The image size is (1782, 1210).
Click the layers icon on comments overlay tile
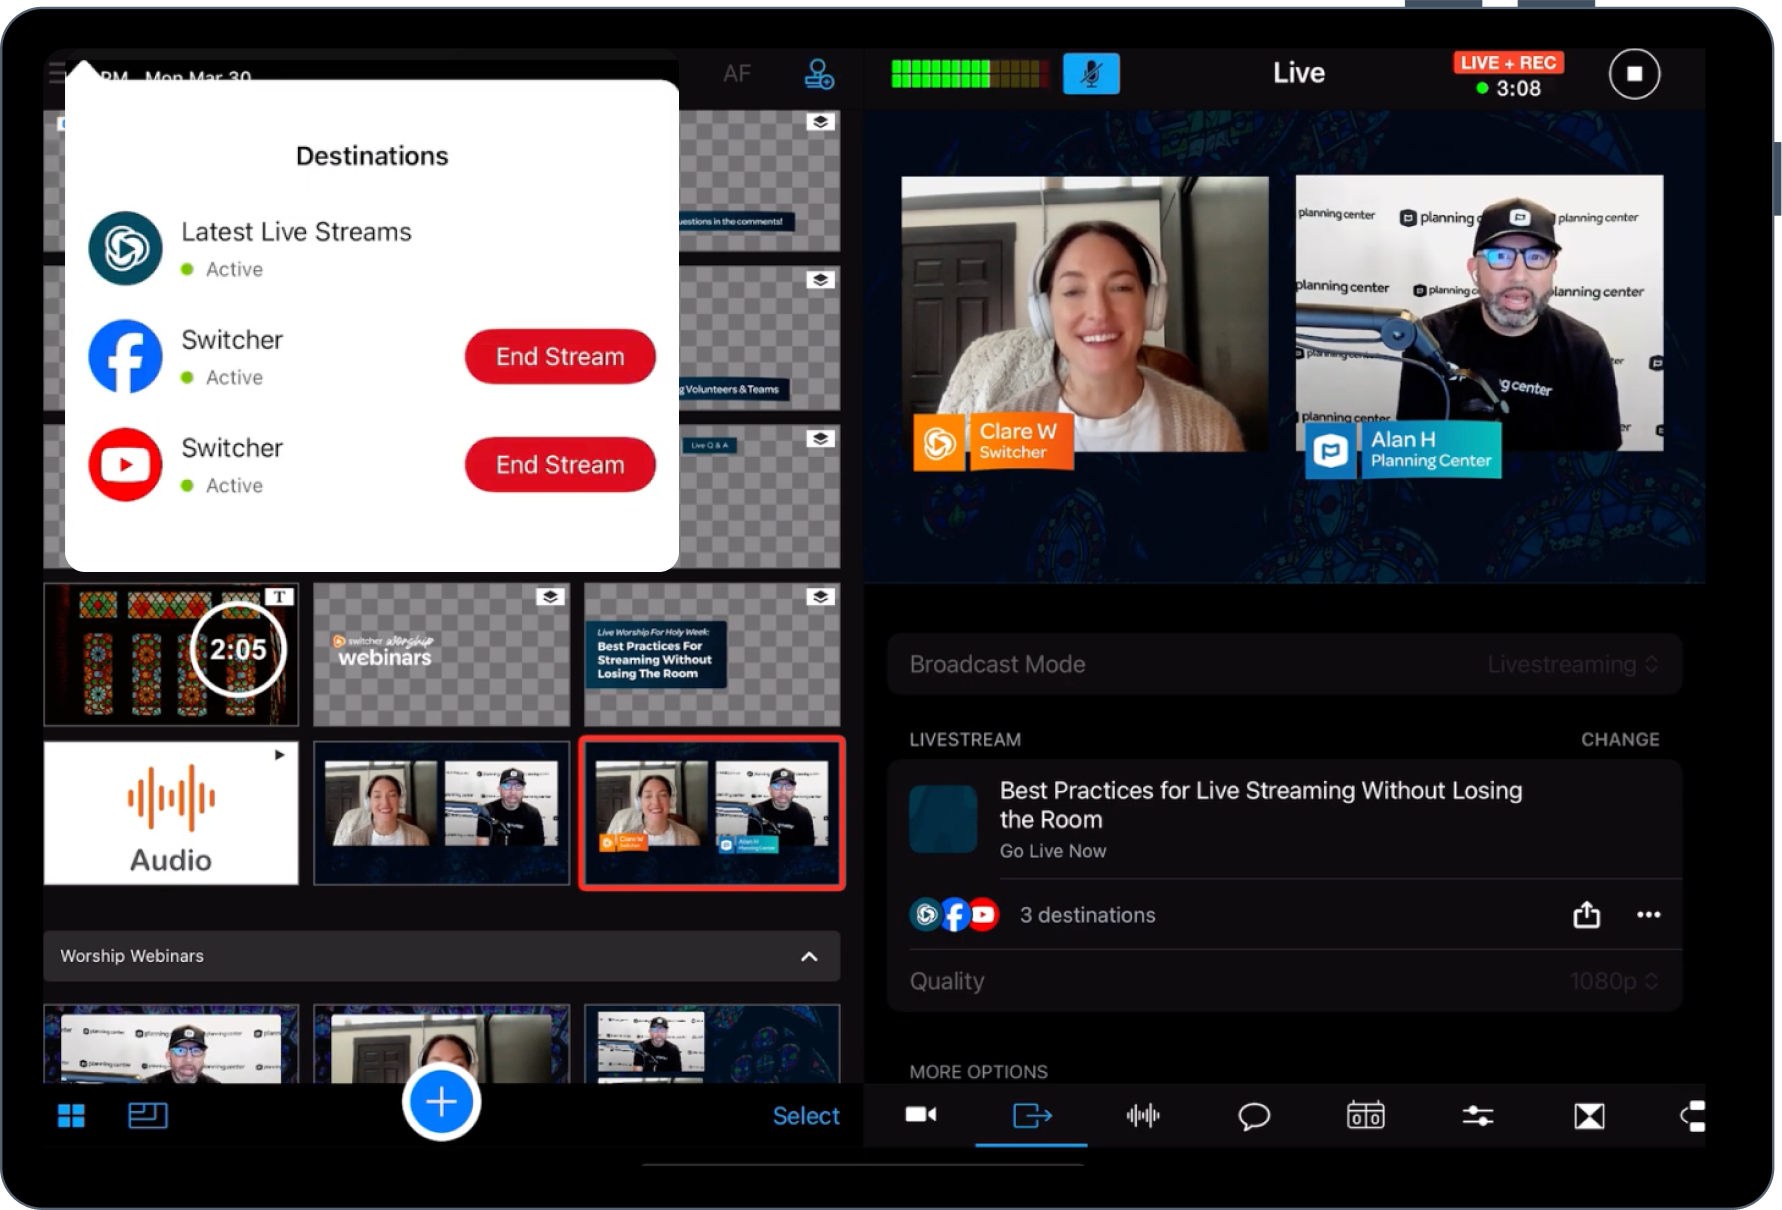click(x=821, y=122)
